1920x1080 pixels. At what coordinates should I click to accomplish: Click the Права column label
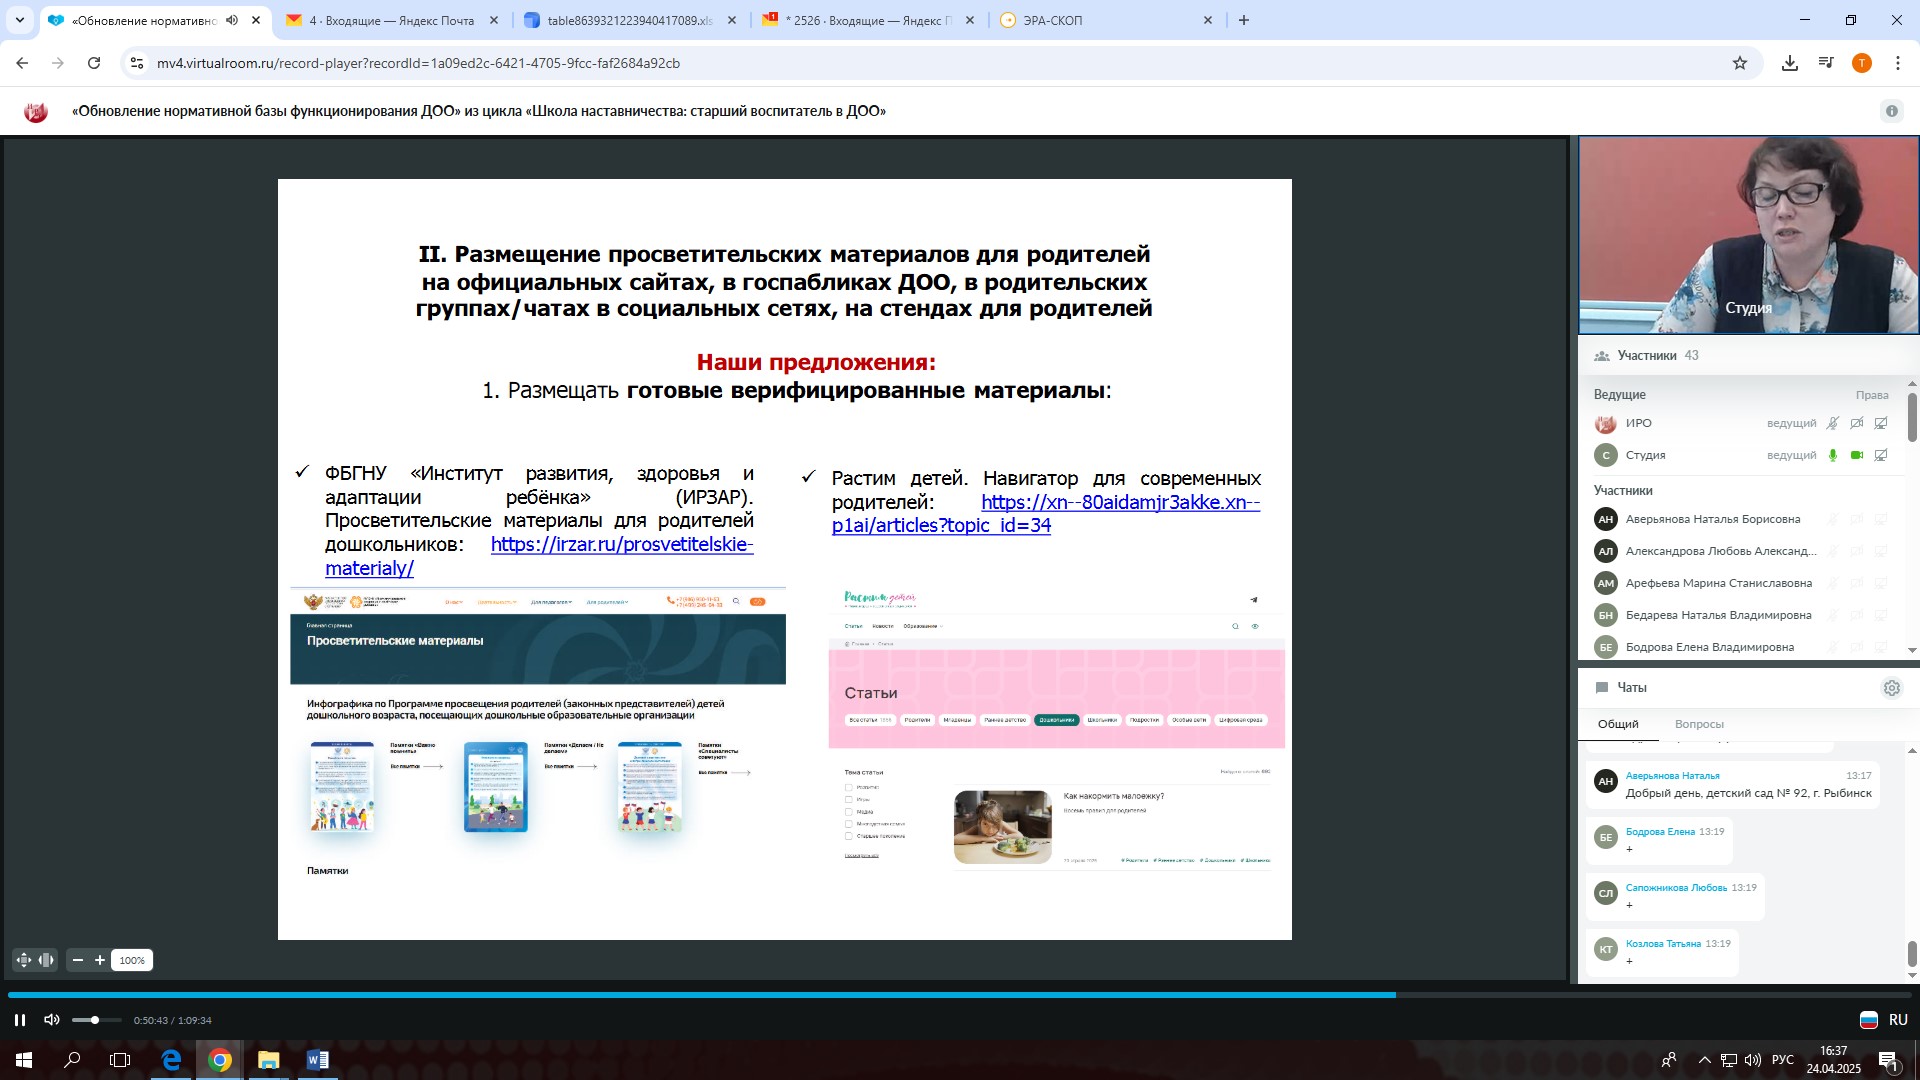point(1872,395)
